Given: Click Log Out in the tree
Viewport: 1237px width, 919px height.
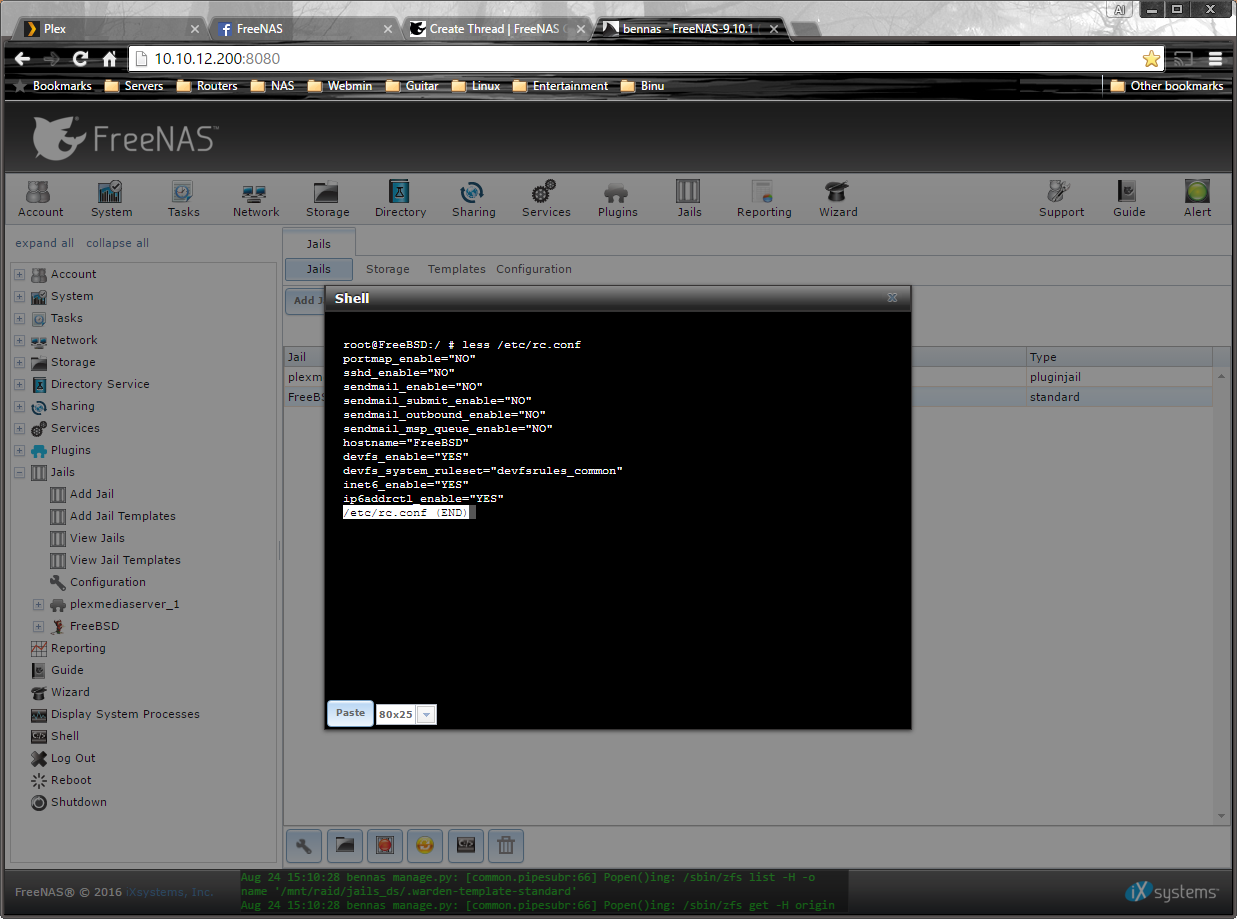Looking at the screenshot, I should pyautogui.click(x=73, y=758).
